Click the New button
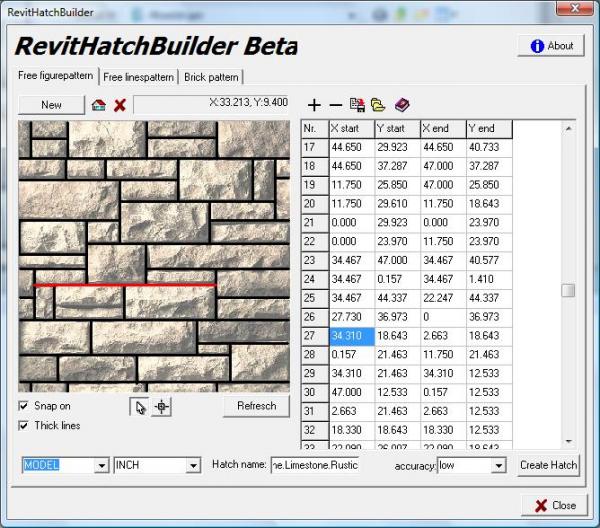 click(x=51, y=105)
